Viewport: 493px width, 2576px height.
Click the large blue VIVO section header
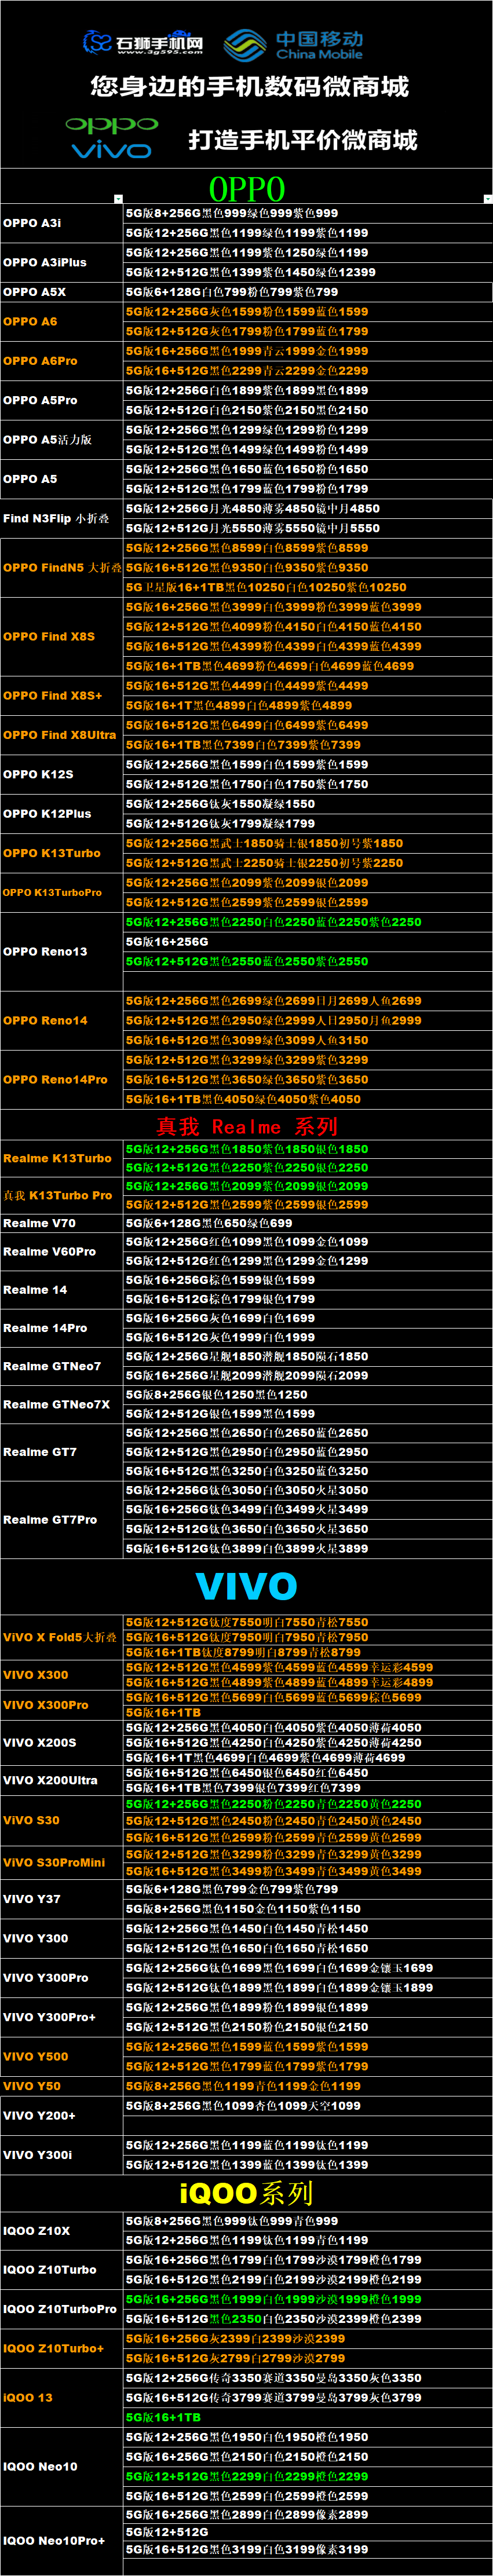pyautogui.click(x=246, y=1586)
